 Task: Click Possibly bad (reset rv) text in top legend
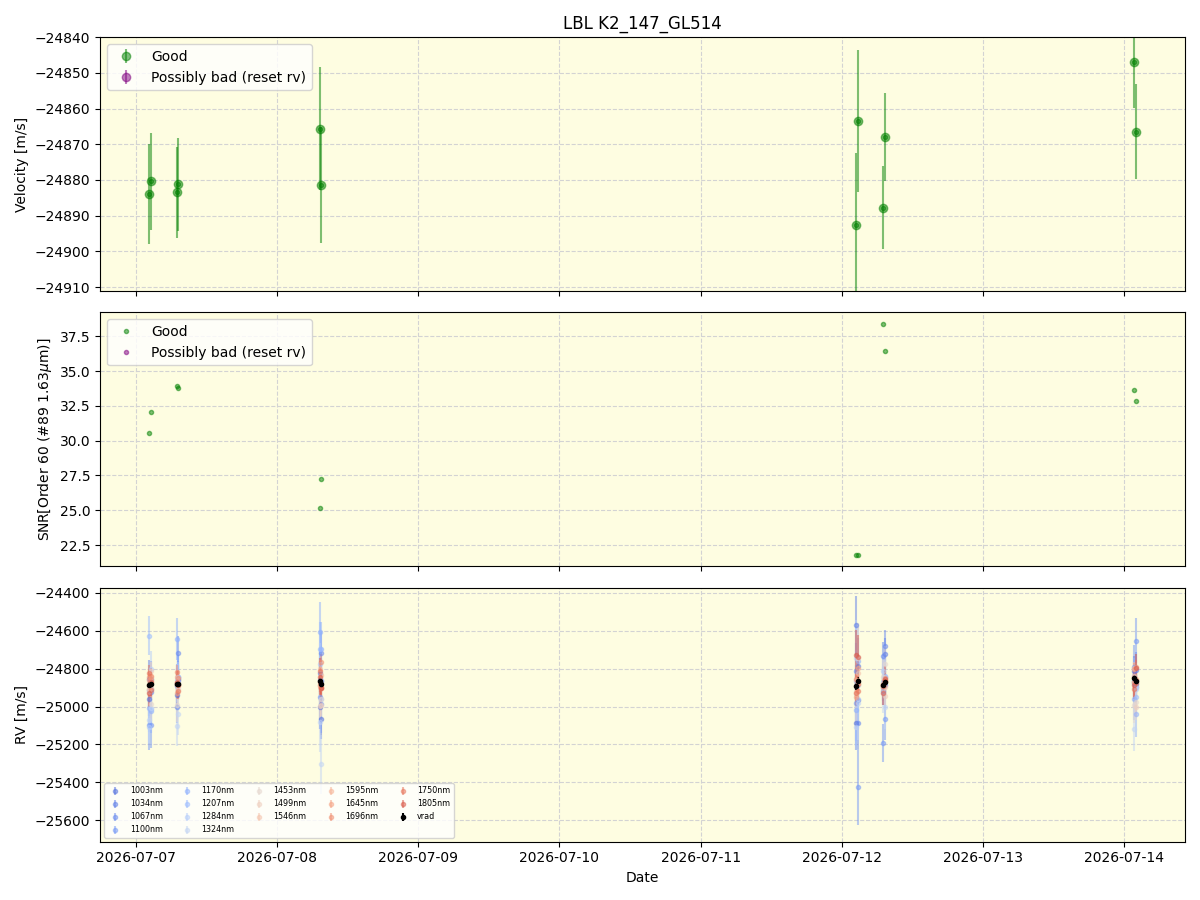pos(228,77)
